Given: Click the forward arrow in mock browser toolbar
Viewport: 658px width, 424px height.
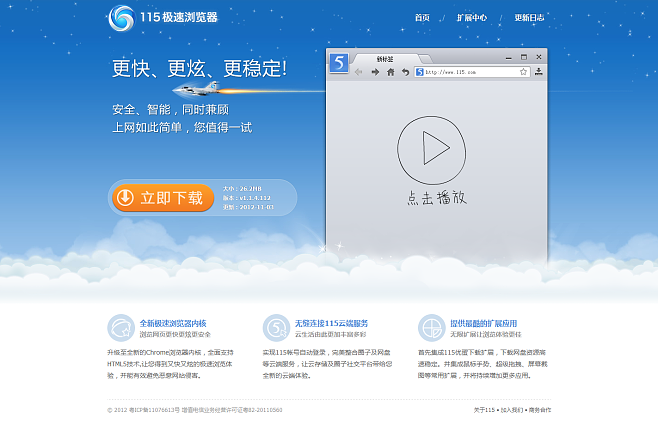Looking at the screenshot, I should 375,72.
